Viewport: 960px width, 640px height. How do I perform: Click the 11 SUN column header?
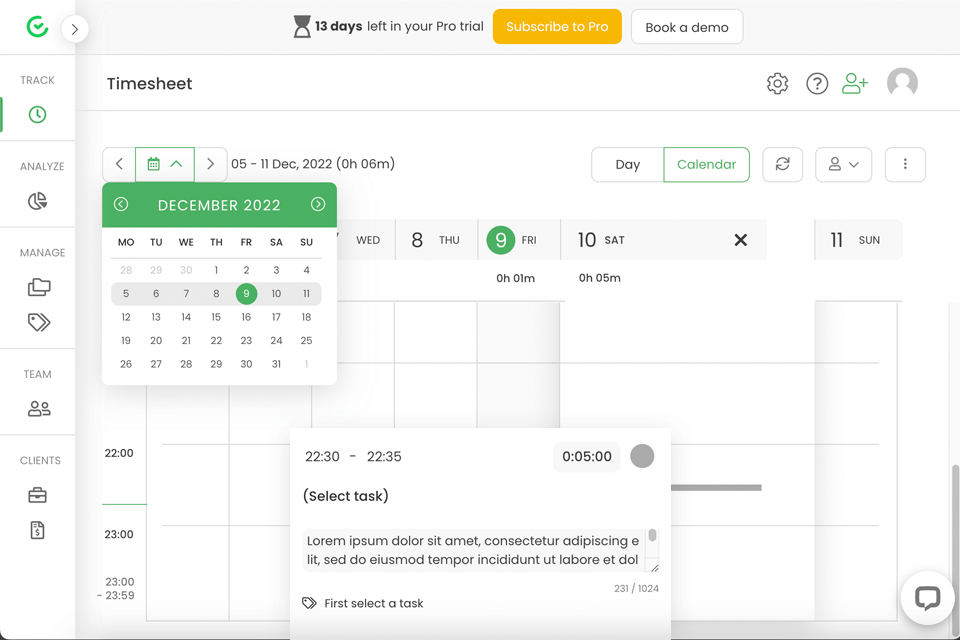[x=857, y=240]
